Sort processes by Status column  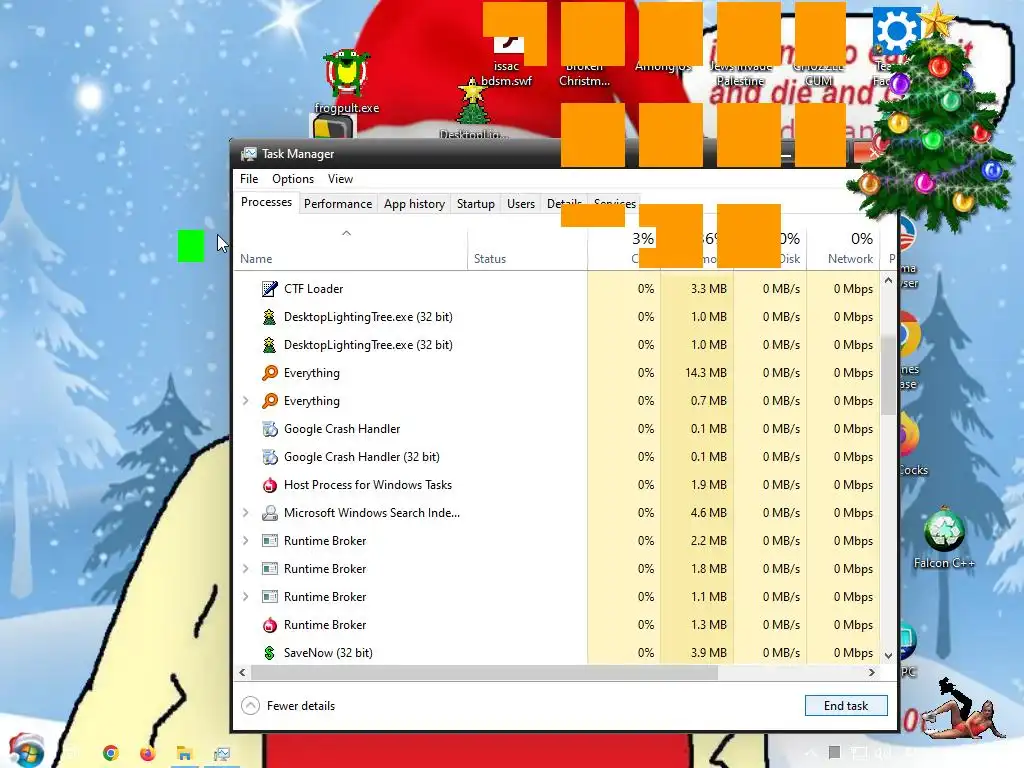pos(527,249)
